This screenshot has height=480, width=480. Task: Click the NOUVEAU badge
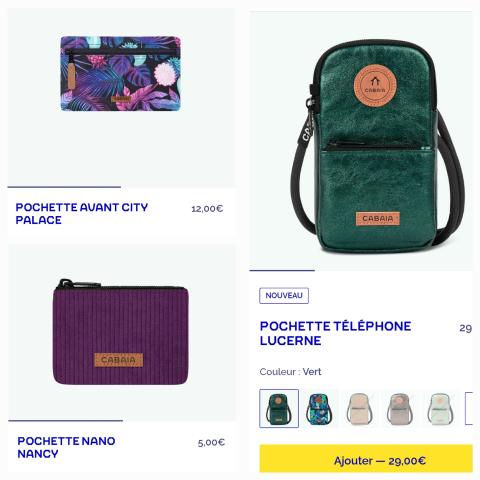pos(284,296)
